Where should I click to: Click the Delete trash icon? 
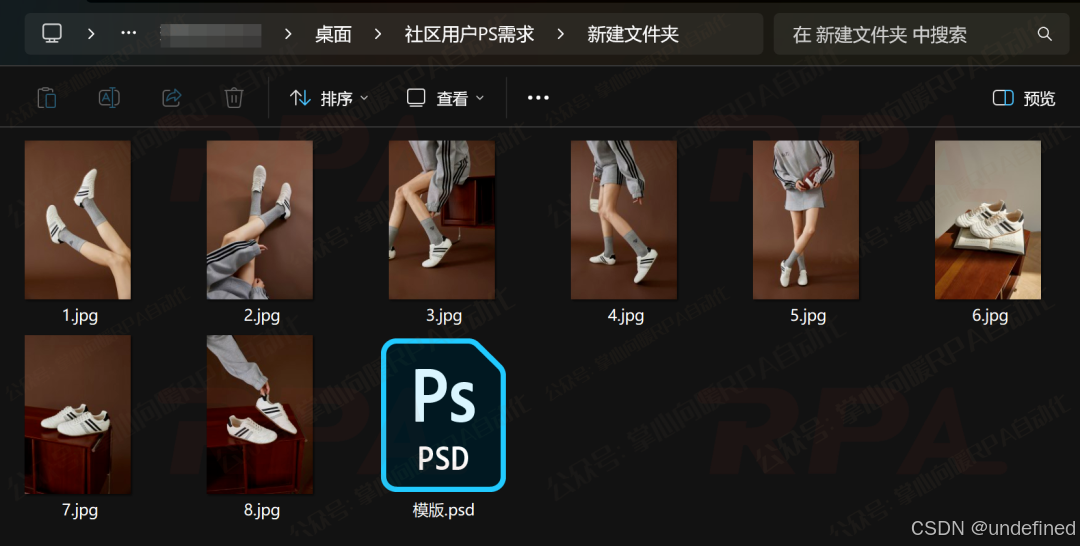pos(234,98)
